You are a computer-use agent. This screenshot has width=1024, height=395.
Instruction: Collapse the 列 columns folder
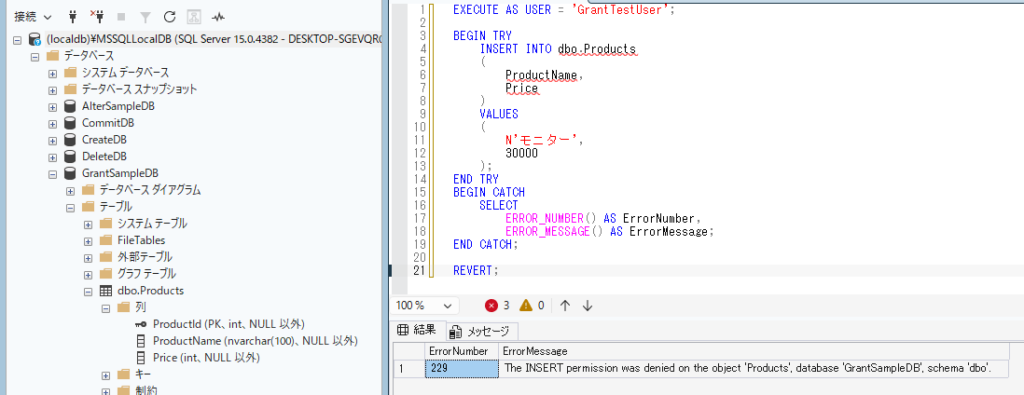(x=105, y=308)
